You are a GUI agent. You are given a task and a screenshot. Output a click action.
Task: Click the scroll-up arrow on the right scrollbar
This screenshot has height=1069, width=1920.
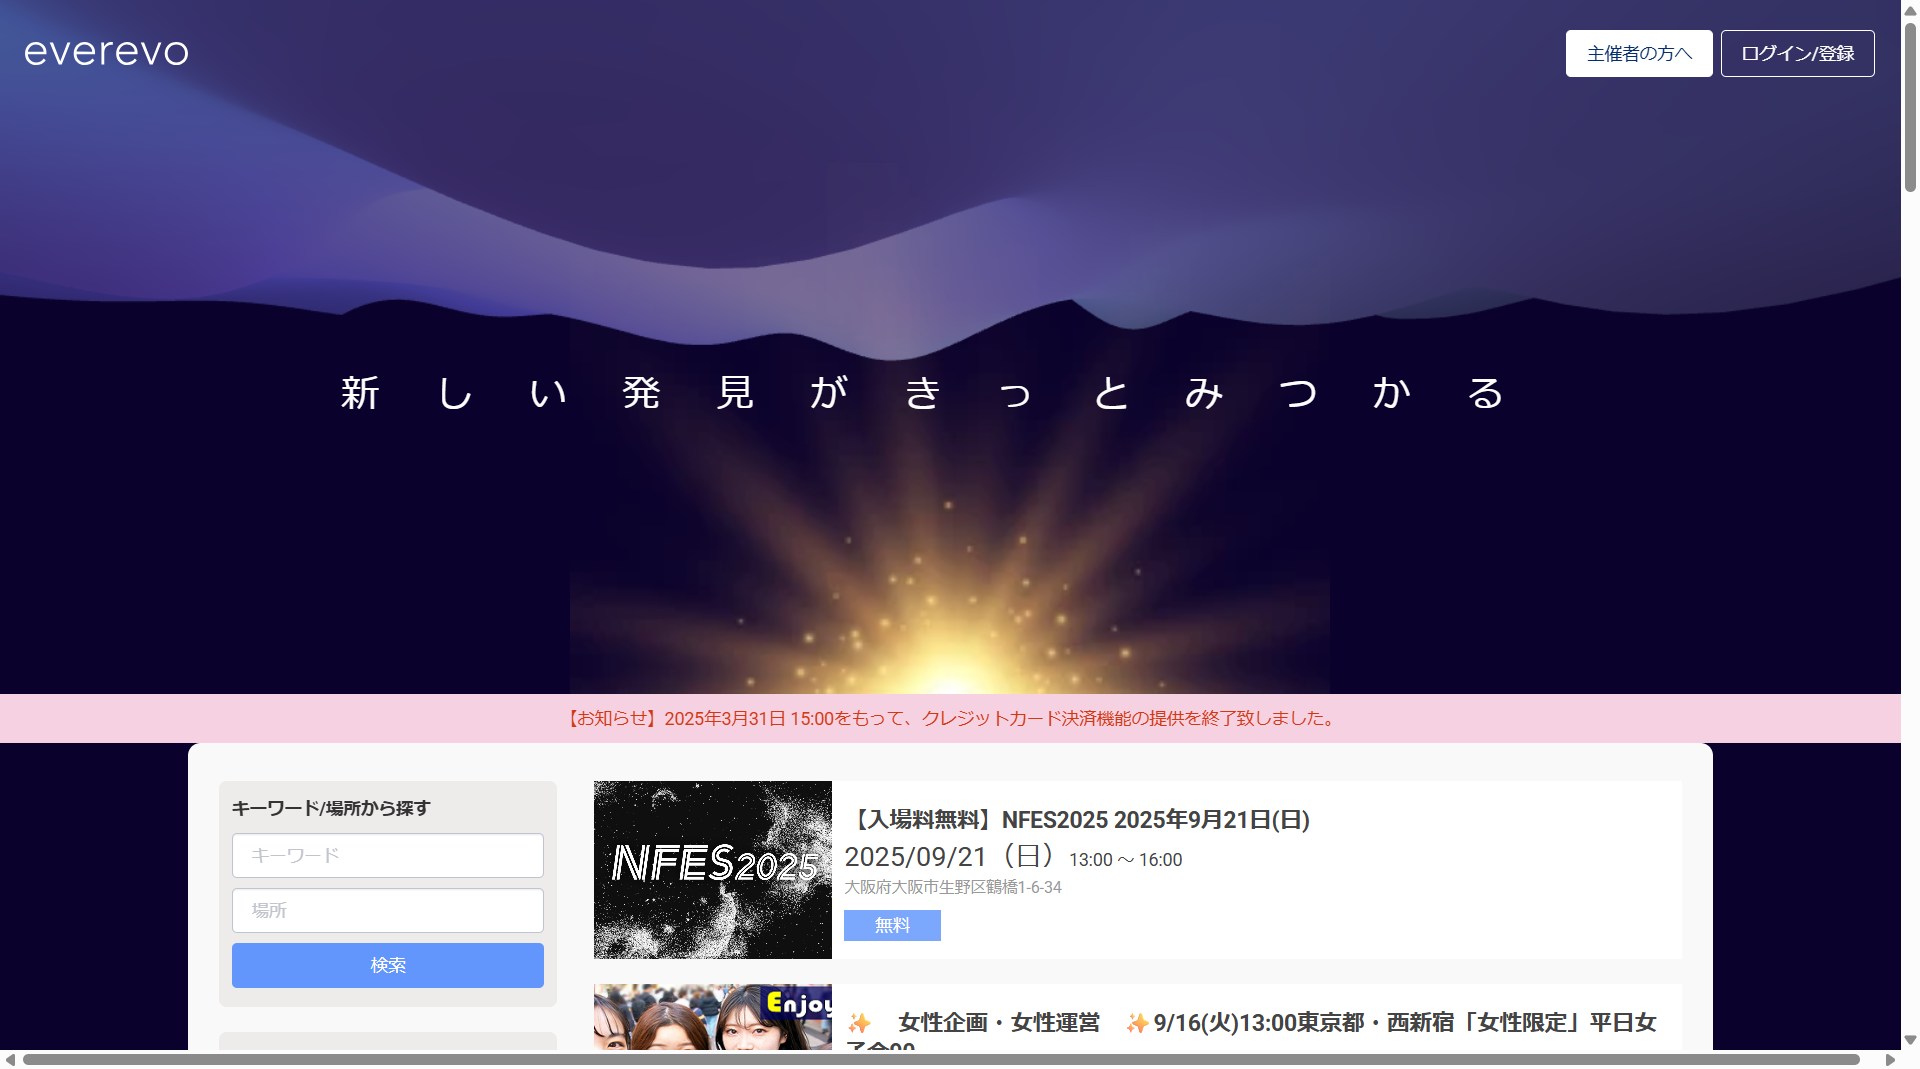click(x=1908, y=10)
